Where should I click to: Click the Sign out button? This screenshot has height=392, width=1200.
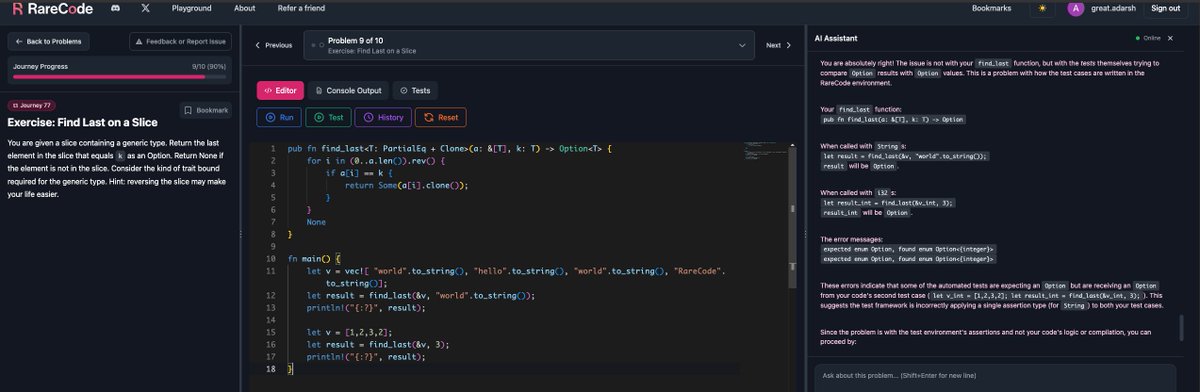pos(1165,9)
